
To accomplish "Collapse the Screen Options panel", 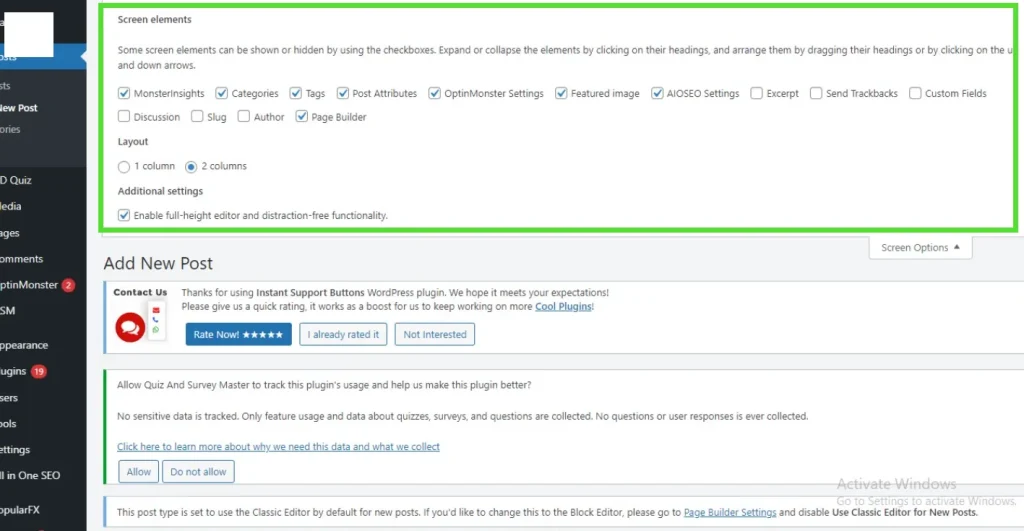I will pos(920,248).
